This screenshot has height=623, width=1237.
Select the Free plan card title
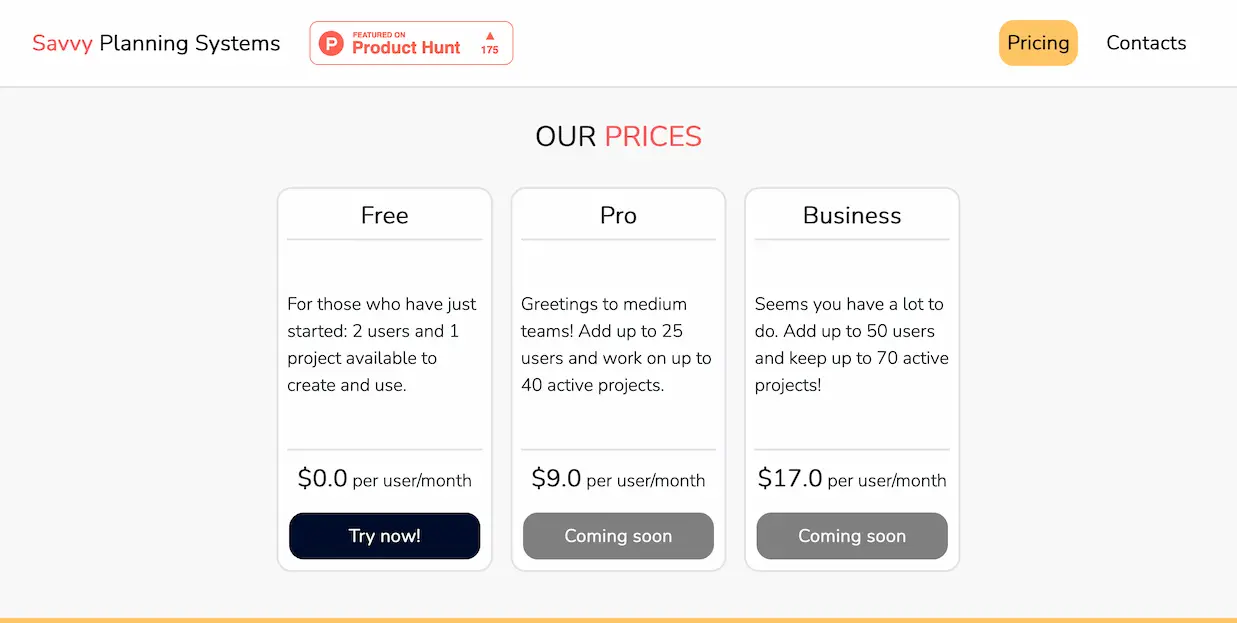point(384,215)
